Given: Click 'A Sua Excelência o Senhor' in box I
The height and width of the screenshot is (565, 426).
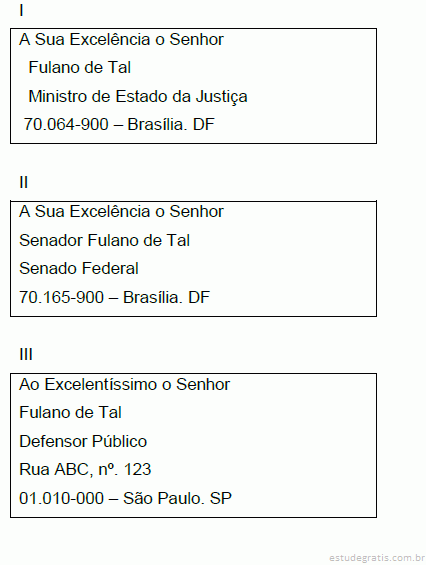Looking at the screenshot, I should (x=121, y=39).
